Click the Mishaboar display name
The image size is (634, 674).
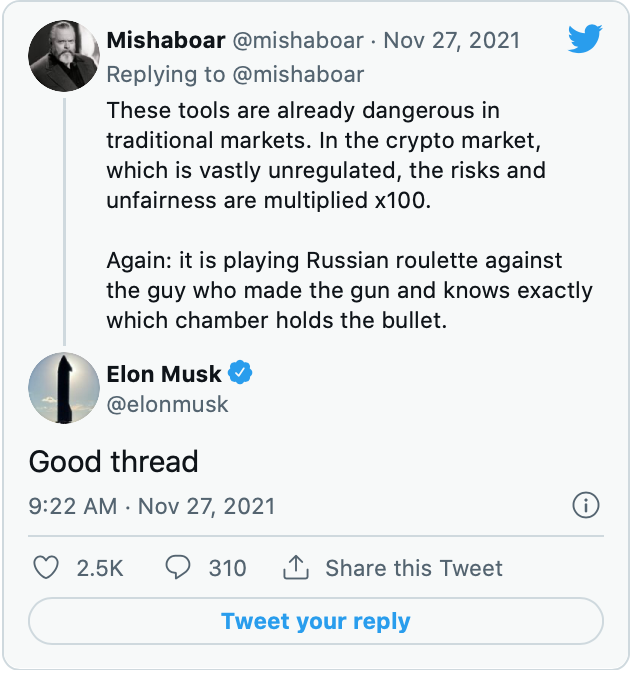[x=165, y=41]
